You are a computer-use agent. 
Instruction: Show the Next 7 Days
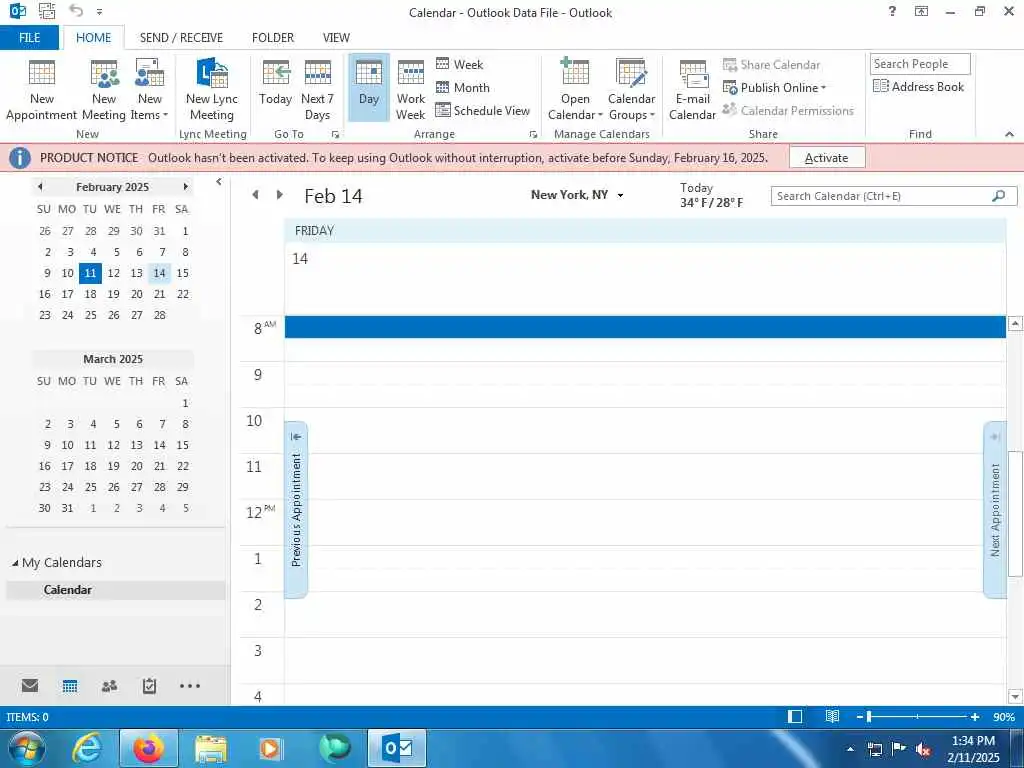coord(317,89)
